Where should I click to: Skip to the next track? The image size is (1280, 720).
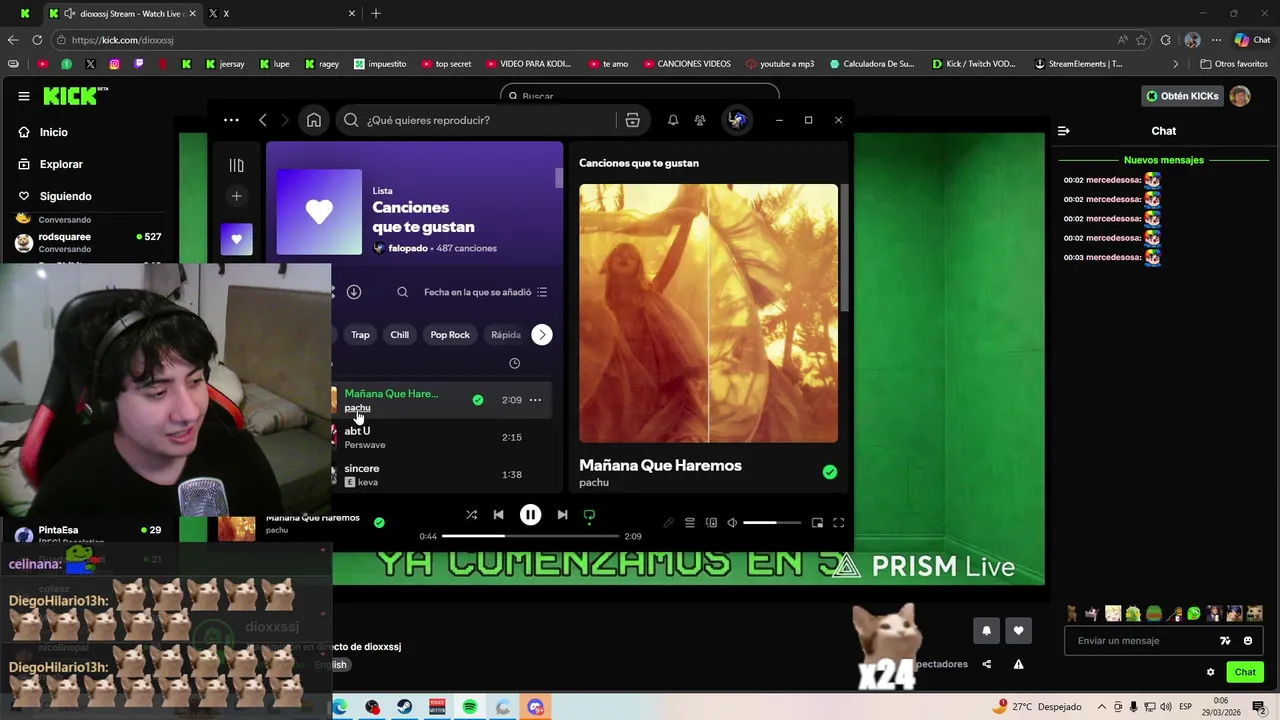[562, 515]
